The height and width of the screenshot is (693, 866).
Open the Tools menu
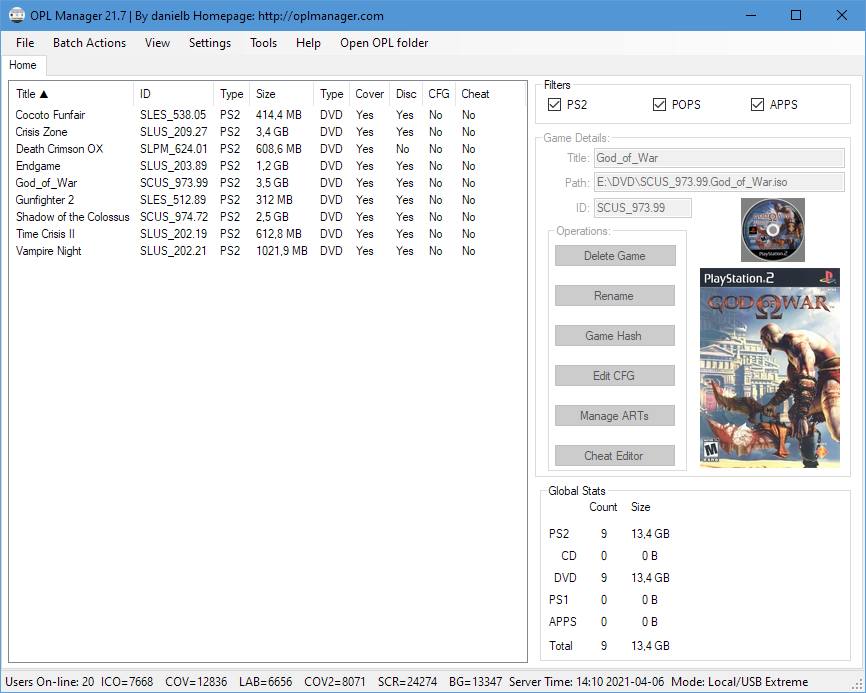263,43
